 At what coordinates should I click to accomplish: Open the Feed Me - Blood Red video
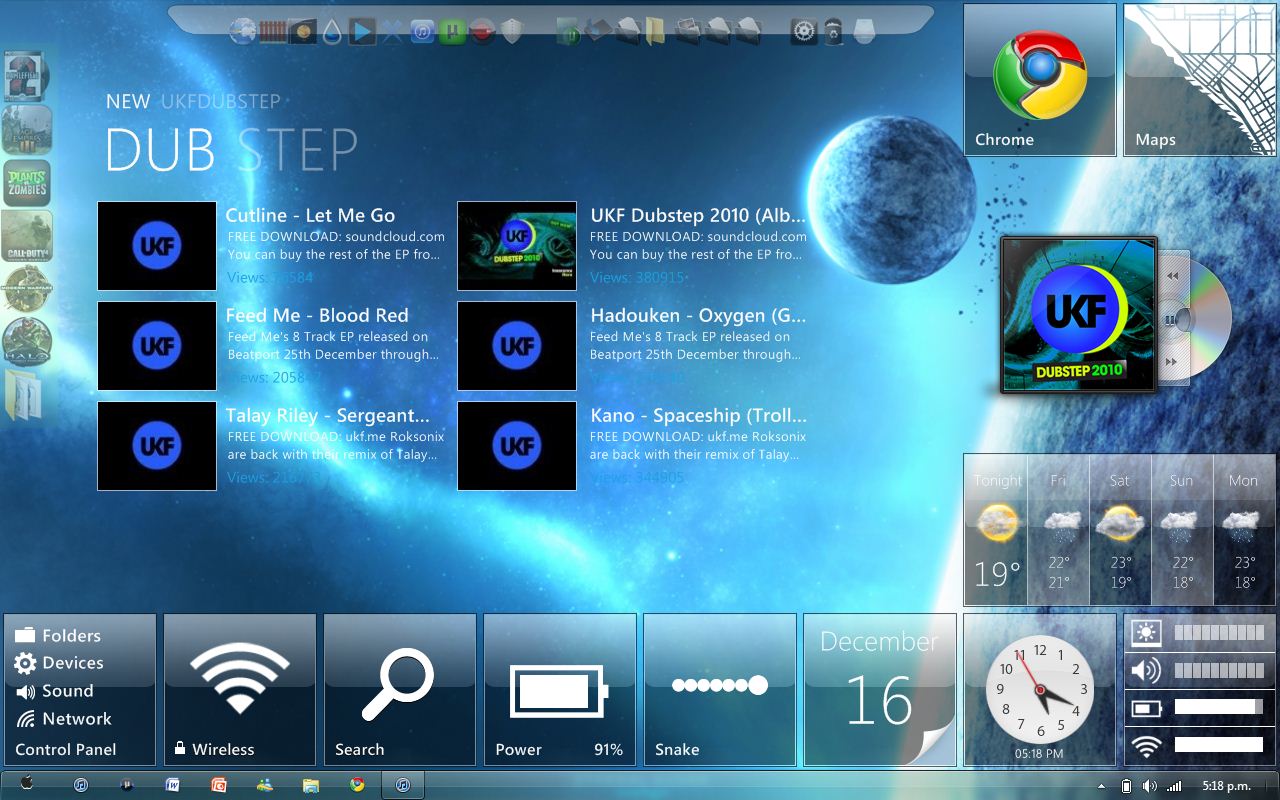[317, 315]
